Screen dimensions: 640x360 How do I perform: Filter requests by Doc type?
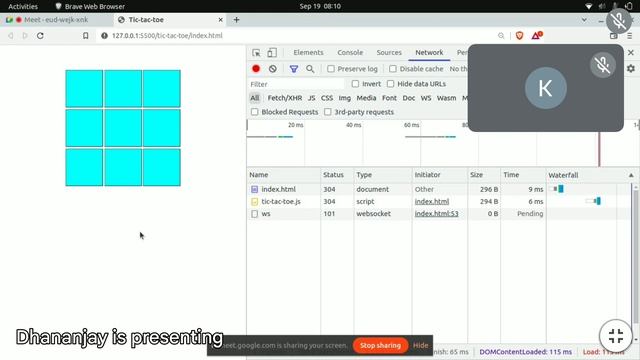coord(409,98)
